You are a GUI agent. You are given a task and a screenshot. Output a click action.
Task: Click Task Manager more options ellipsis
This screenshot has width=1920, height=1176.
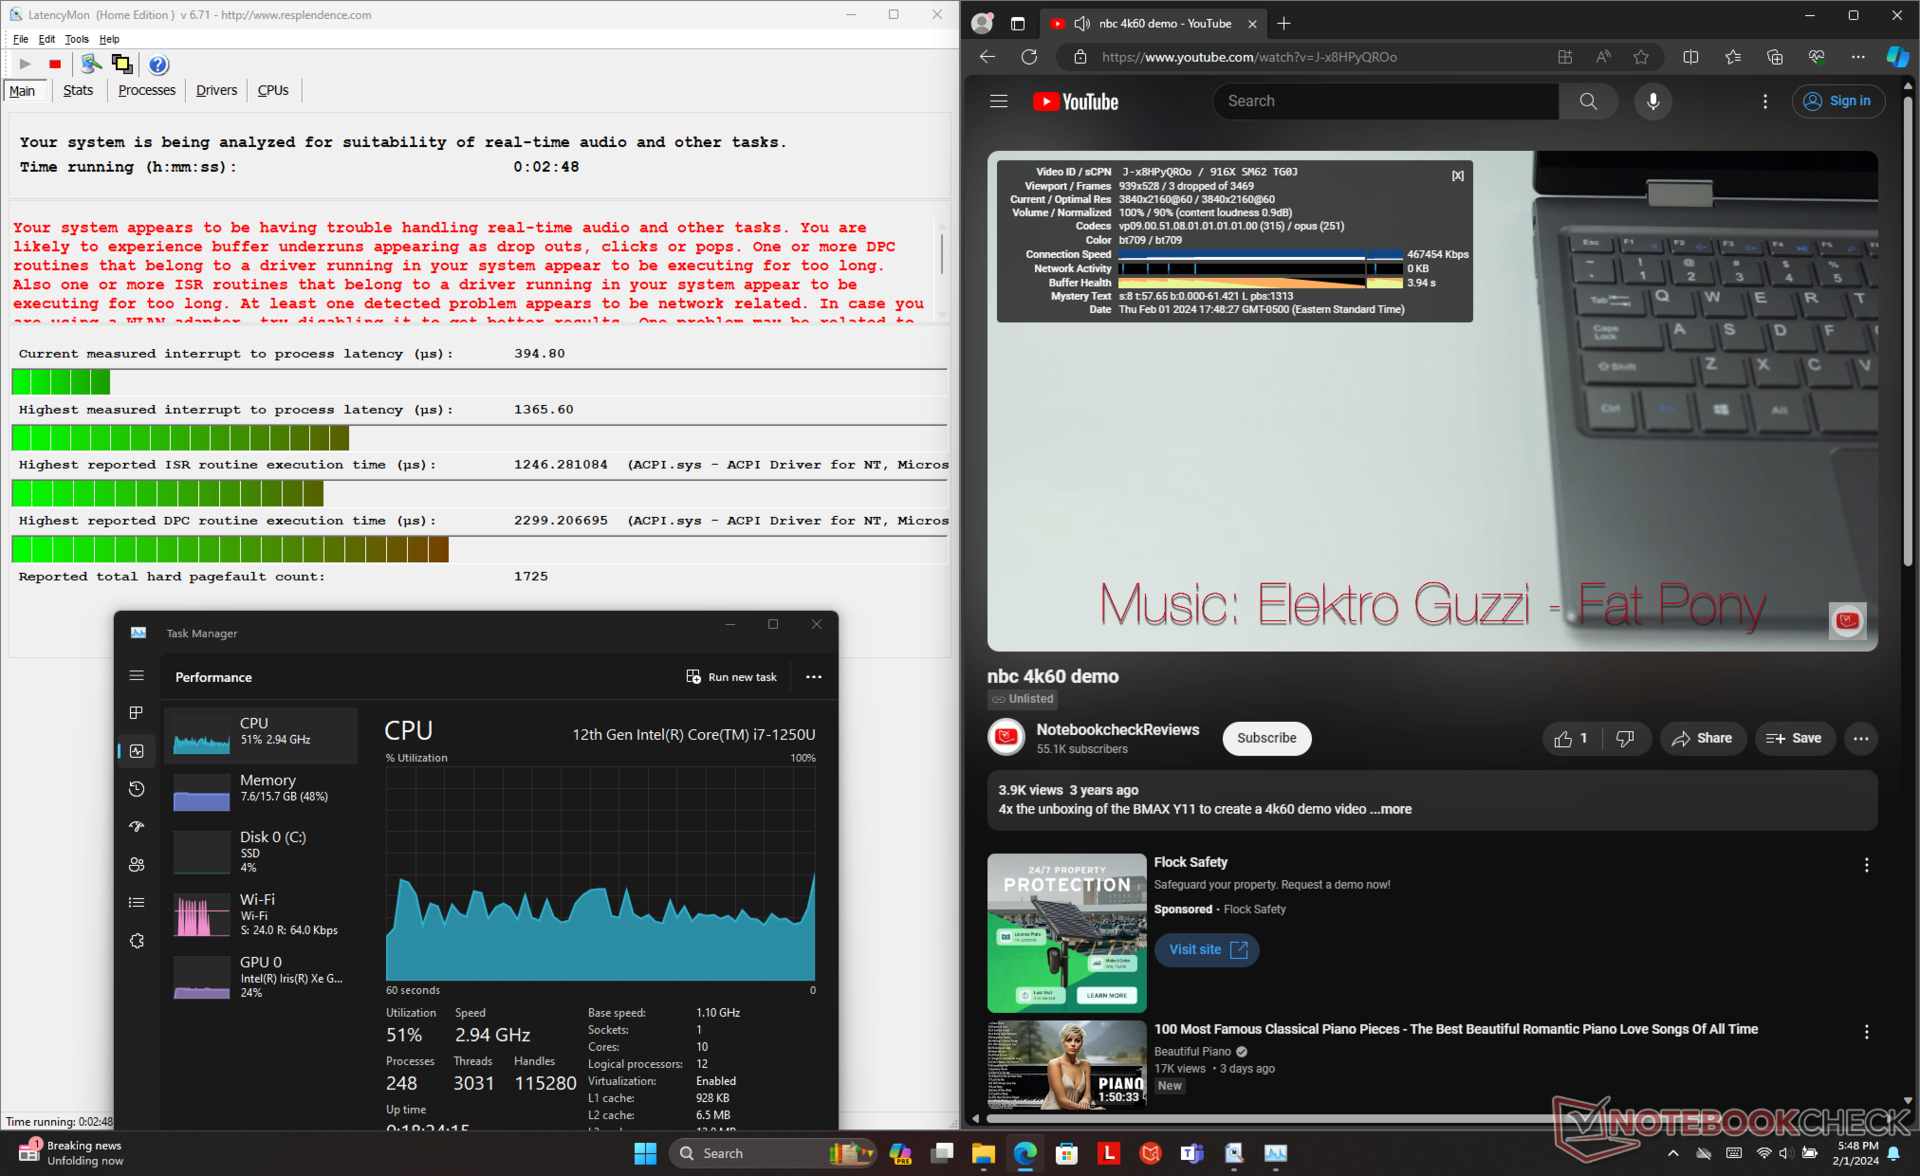click(814, 677)
